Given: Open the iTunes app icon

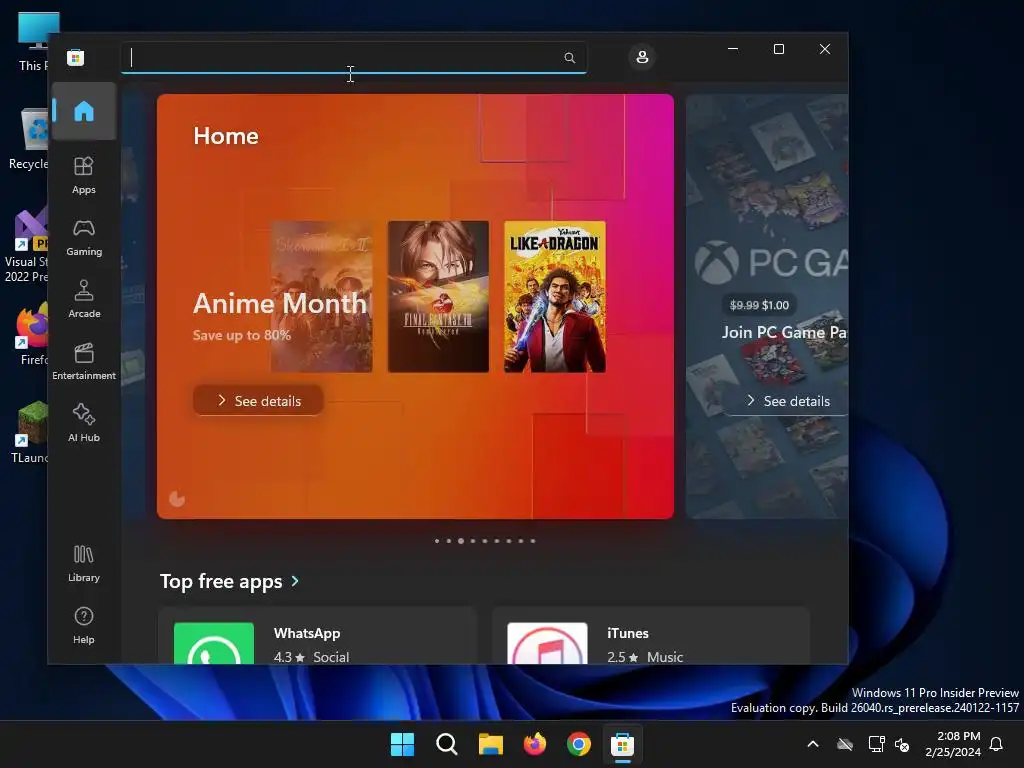Looking at the screenshot, I should (x=547, y=643).
